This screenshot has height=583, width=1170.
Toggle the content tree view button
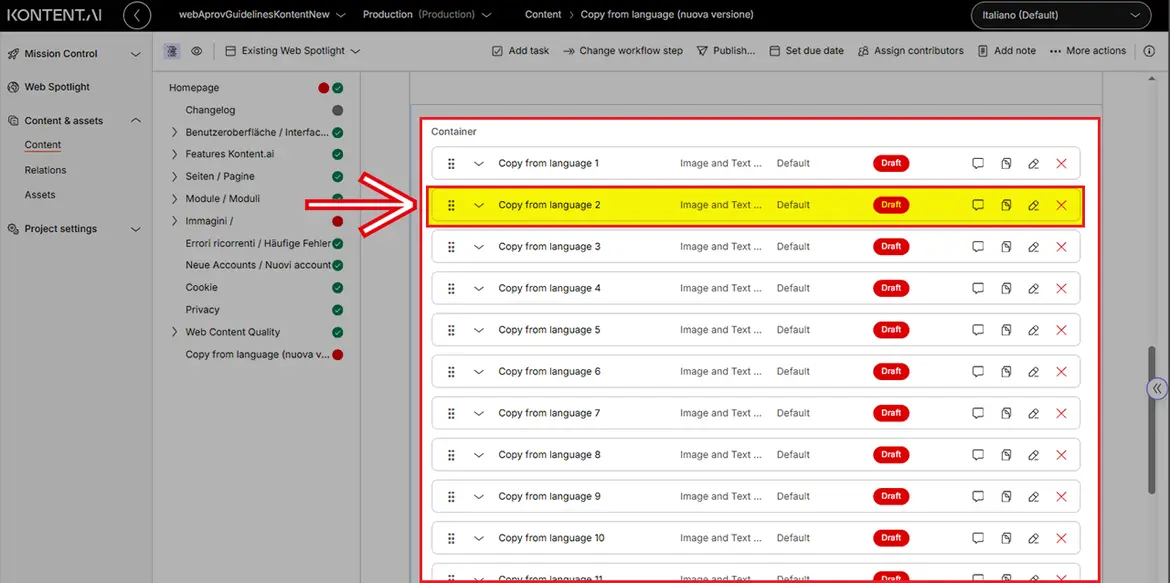(x=172, y=51)
